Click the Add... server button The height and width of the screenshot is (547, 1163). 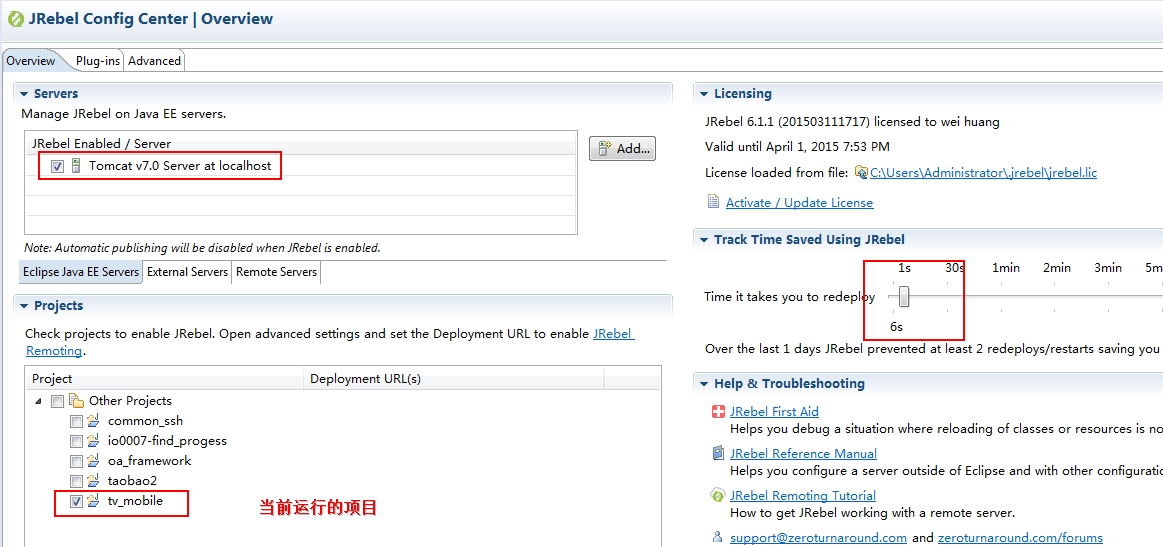click(622, 149)
